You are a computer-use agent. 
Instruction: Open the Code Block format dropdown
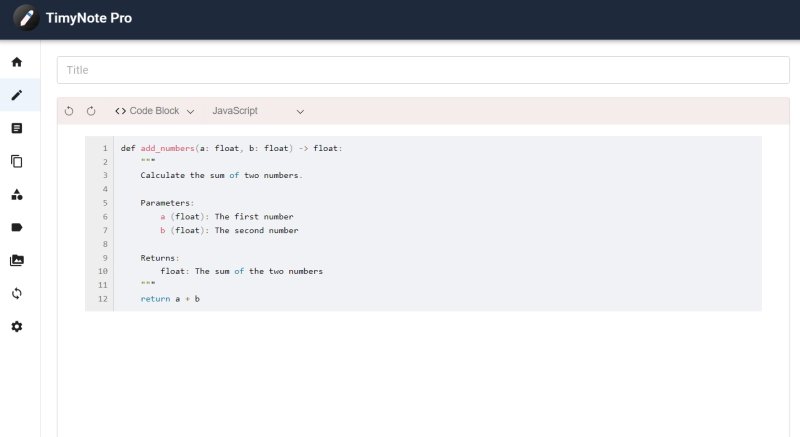[x=154, y=111]
